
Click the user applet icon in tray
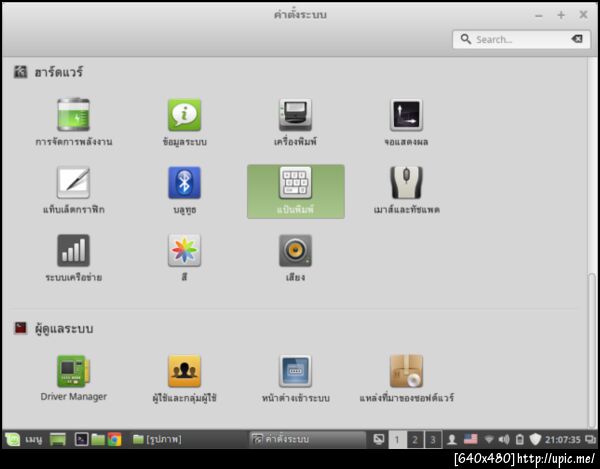tap(452, 440)
